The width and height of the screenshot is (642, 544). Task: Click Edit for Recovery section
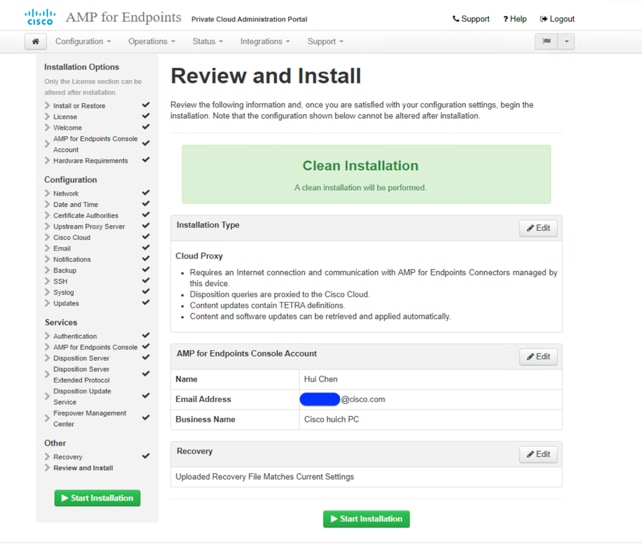538,454
